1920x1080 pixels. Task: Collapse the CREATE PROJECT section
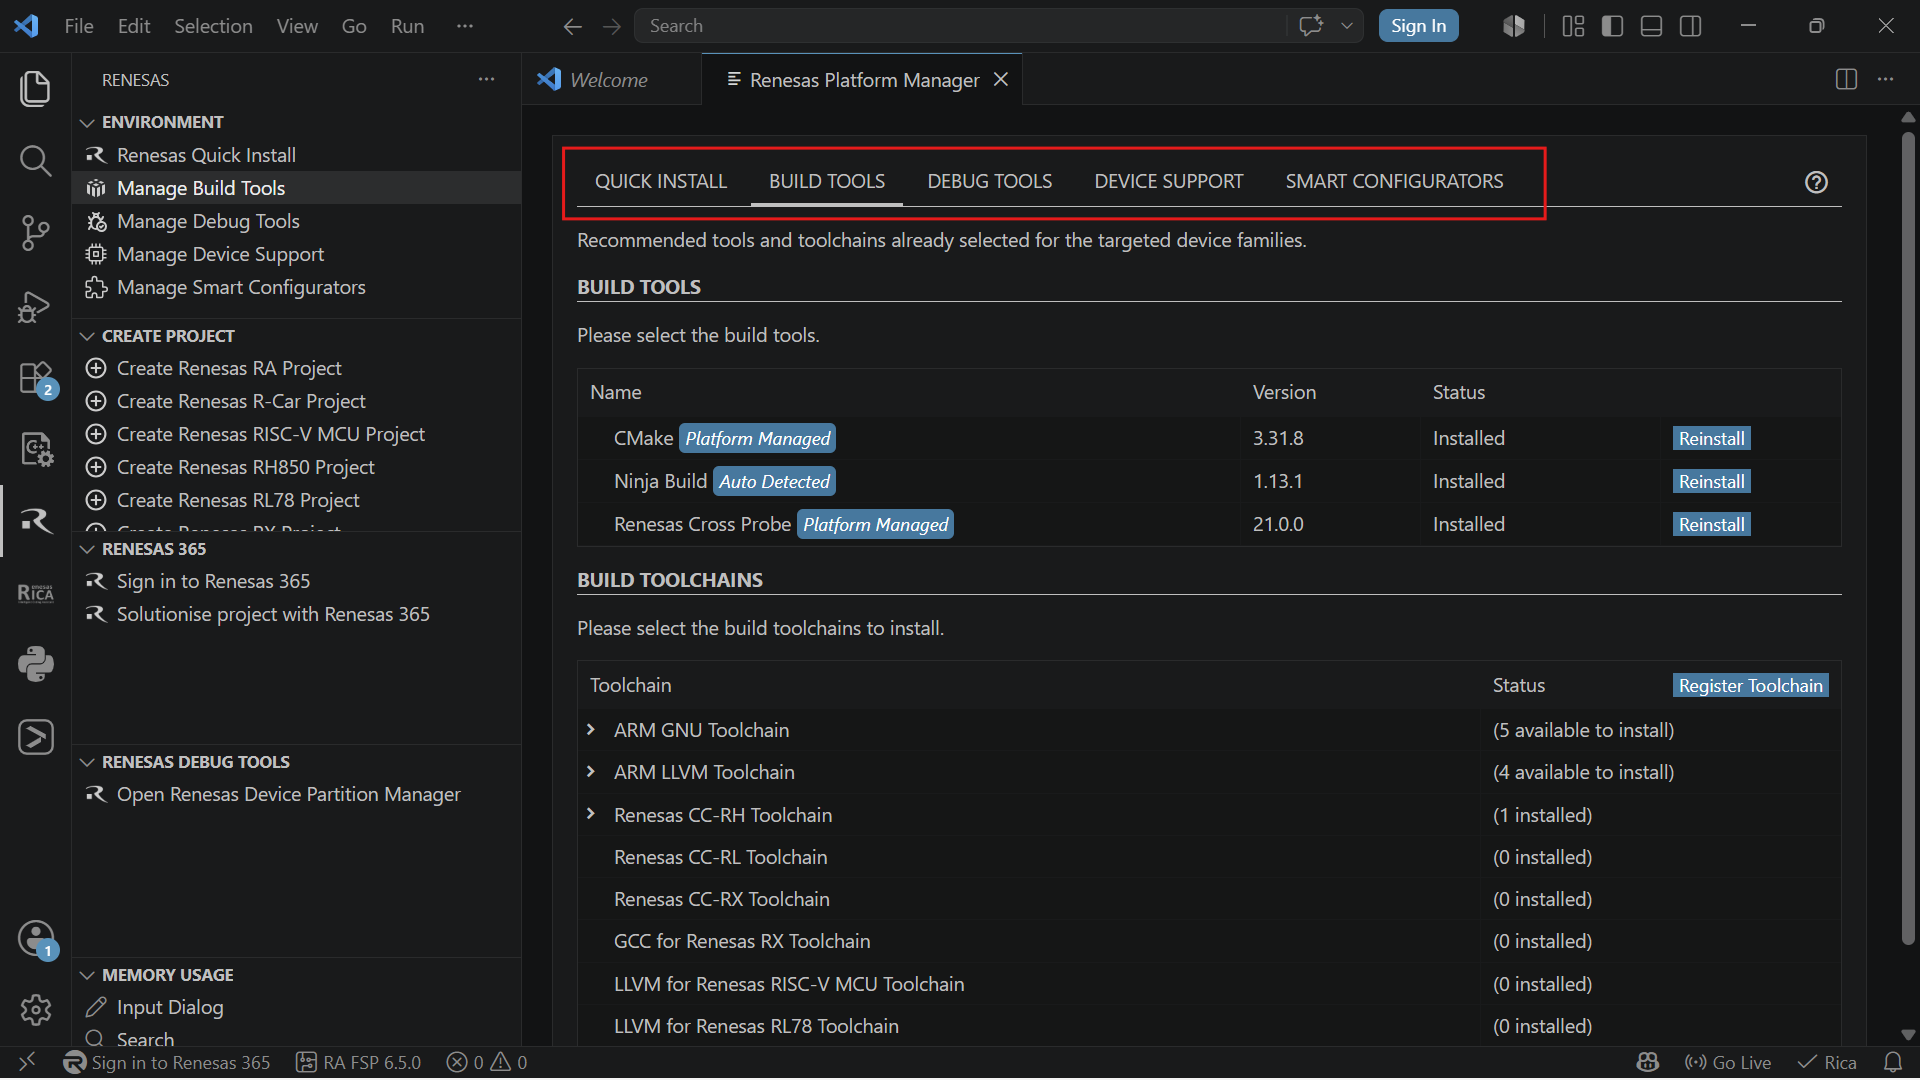[x=88, y=336]
